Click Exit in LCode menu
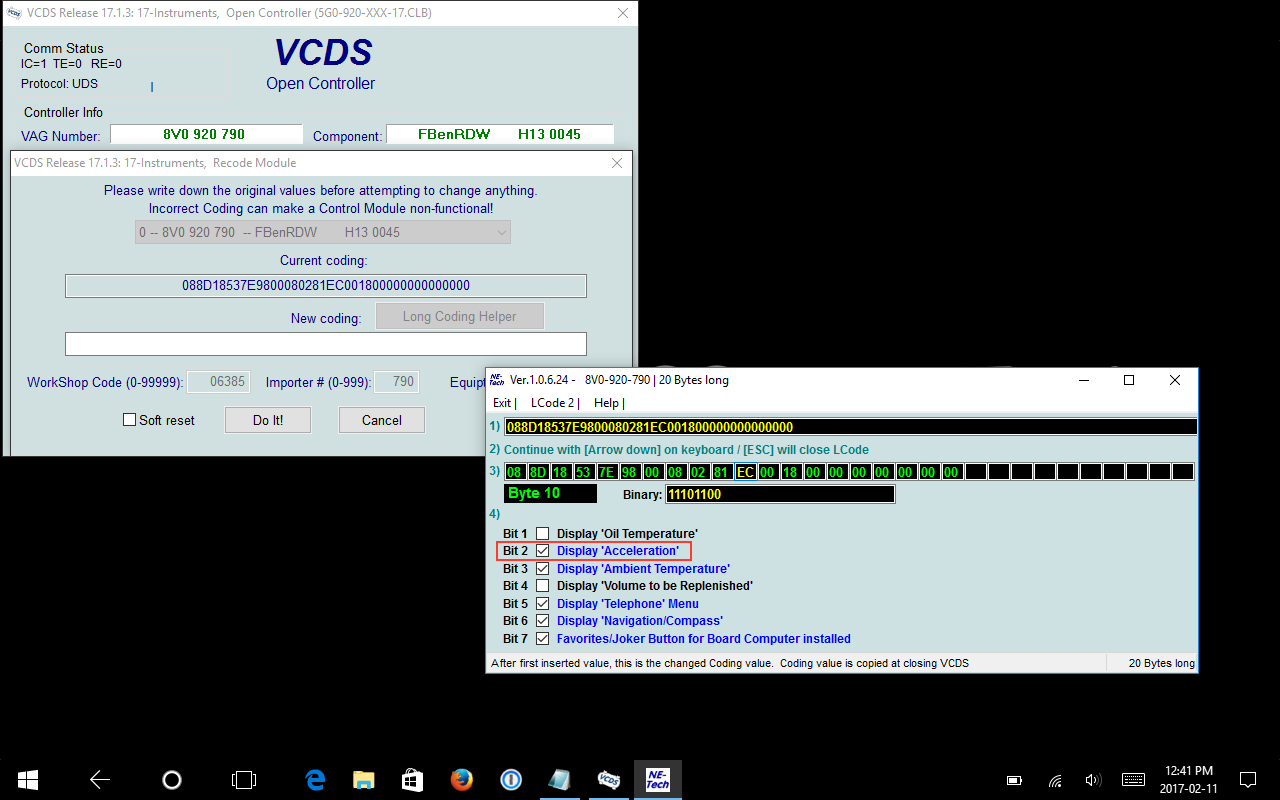The width and height of the screenshot is (1280, 800). [503, 403]
